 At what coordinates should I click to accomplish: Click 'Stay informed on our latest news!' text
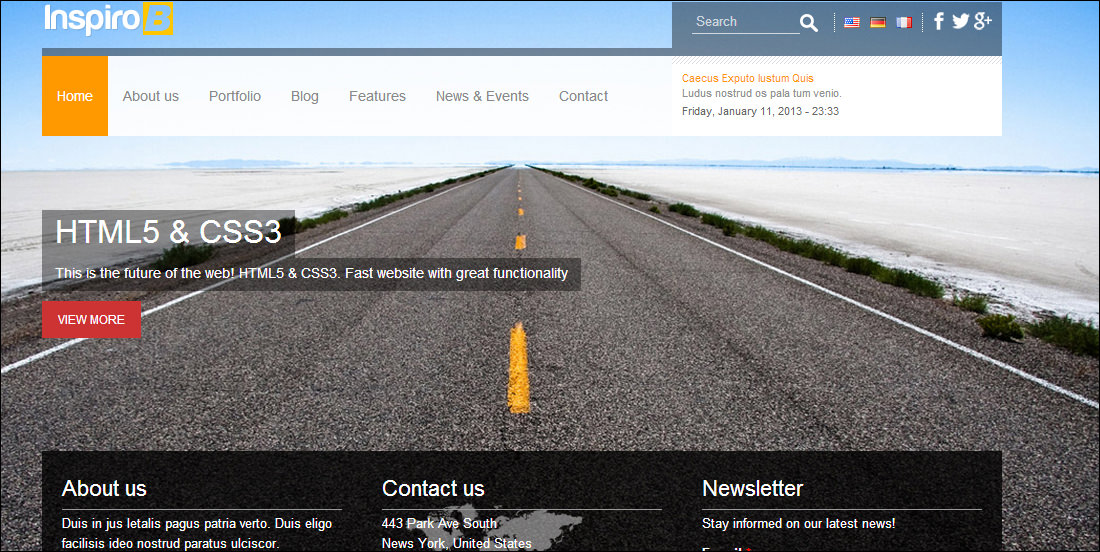coord(799,523)
